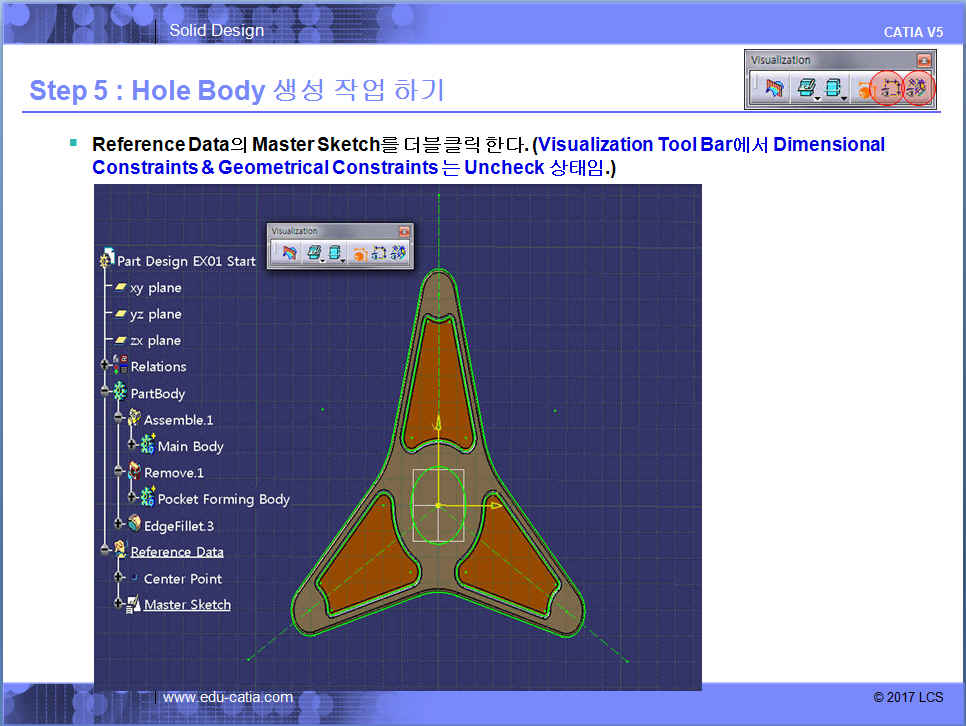Image resolution: width=966 pixels, height=726 pixels.
Task: Click Geometrical Constraints icon in viewport's floating toolbar
Action: [398, 253]
